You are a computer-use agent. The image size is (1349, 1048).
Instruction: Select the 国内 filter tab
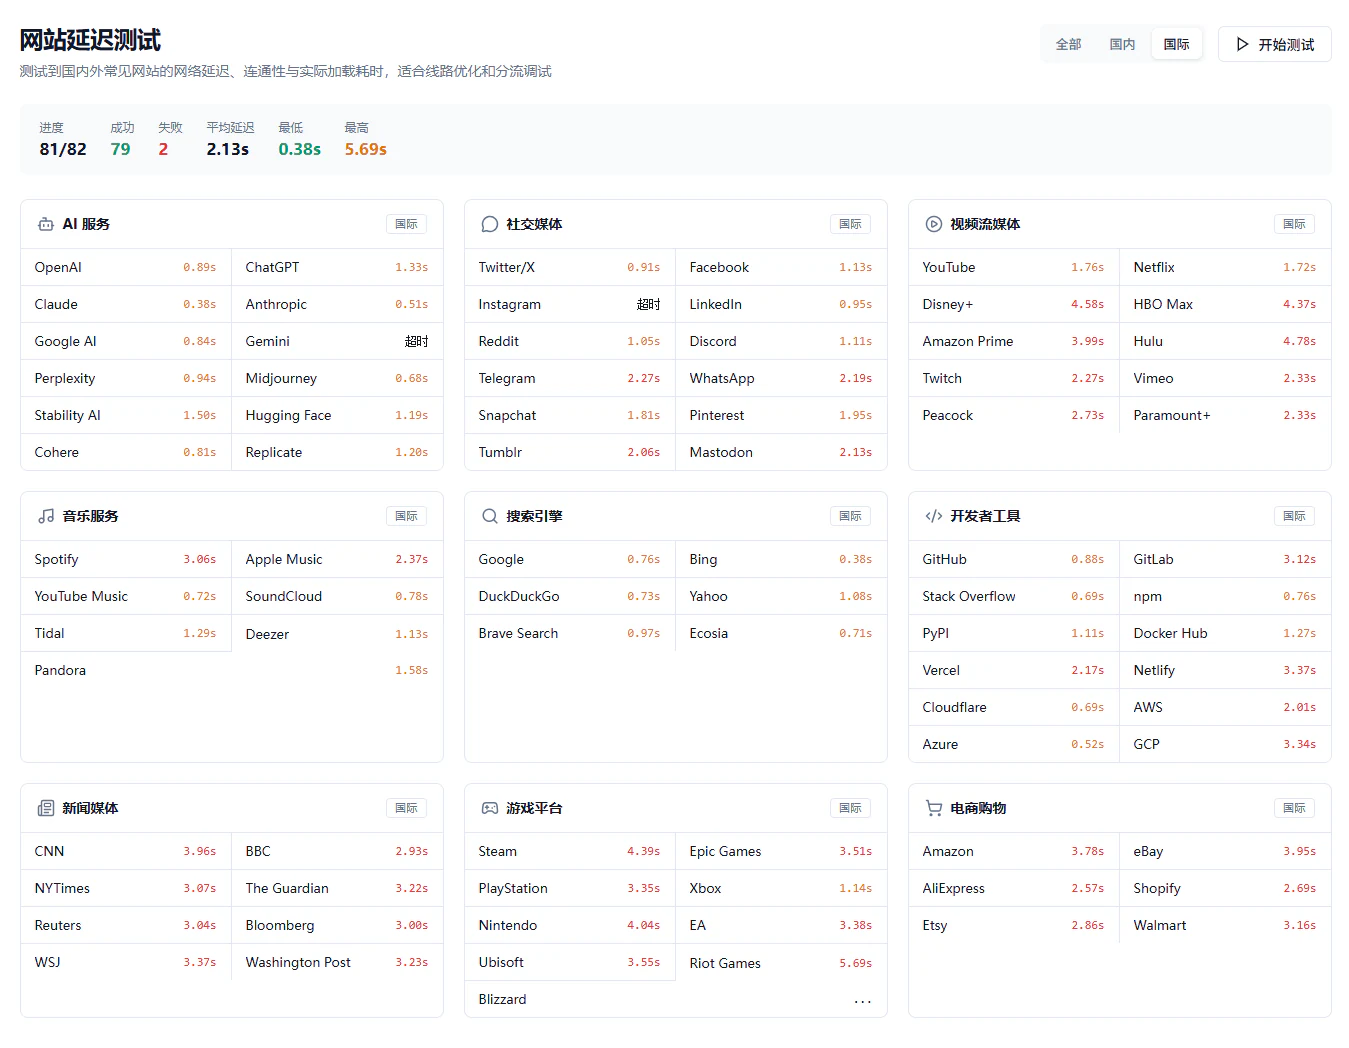tap(1122, 44)
